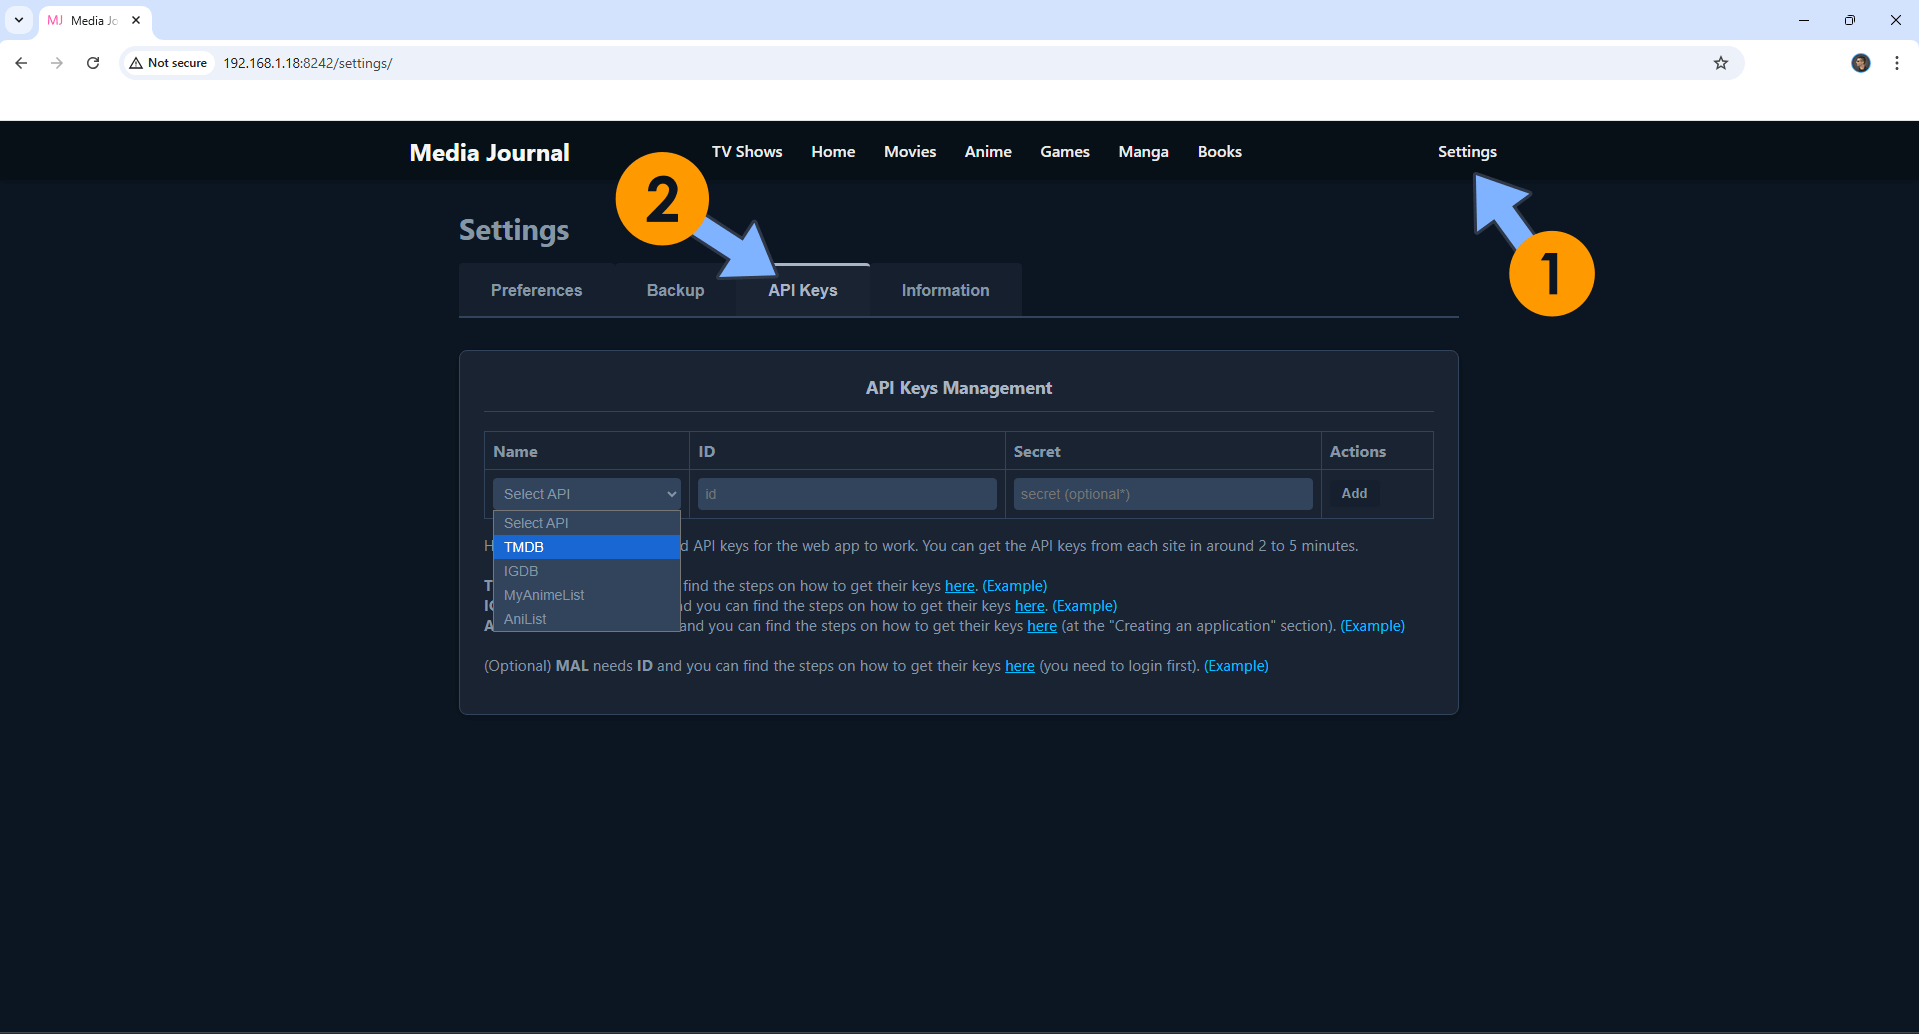Focus the secret (optional) text field
1919x1034 pixels.
1162,494
